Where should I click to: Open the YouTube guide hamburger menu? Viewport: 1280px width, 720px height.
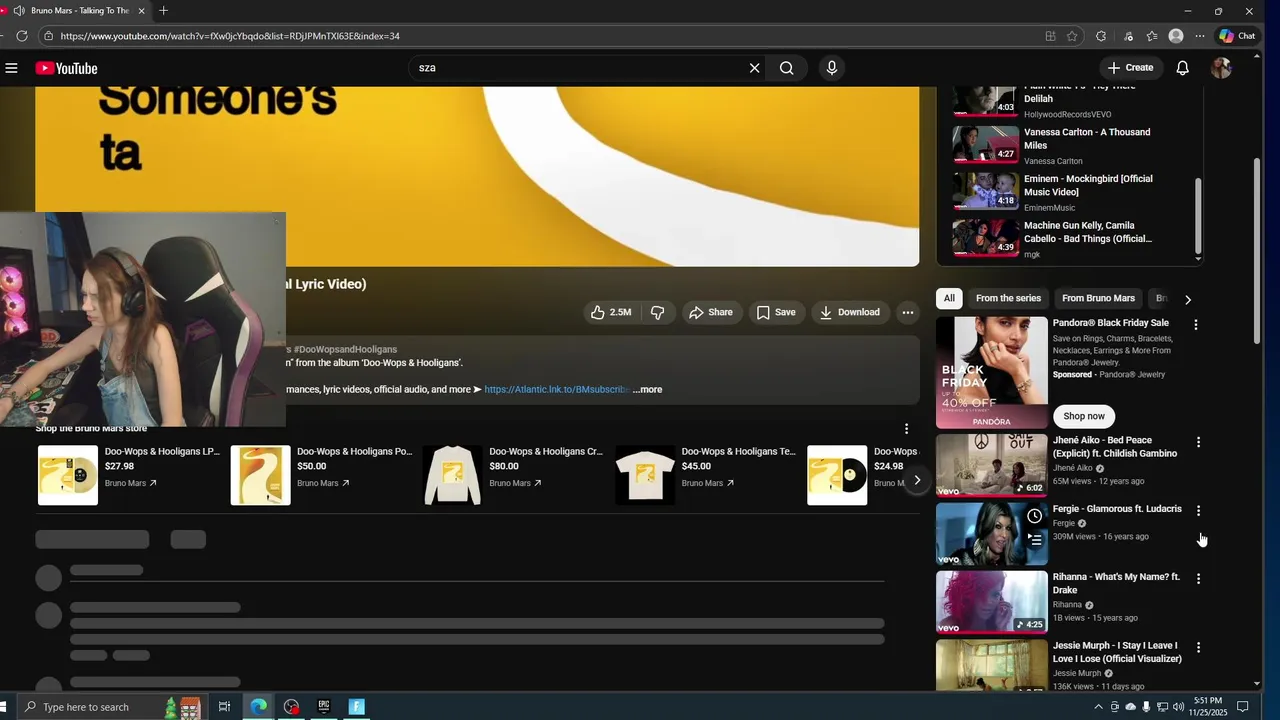click(11, 68)
